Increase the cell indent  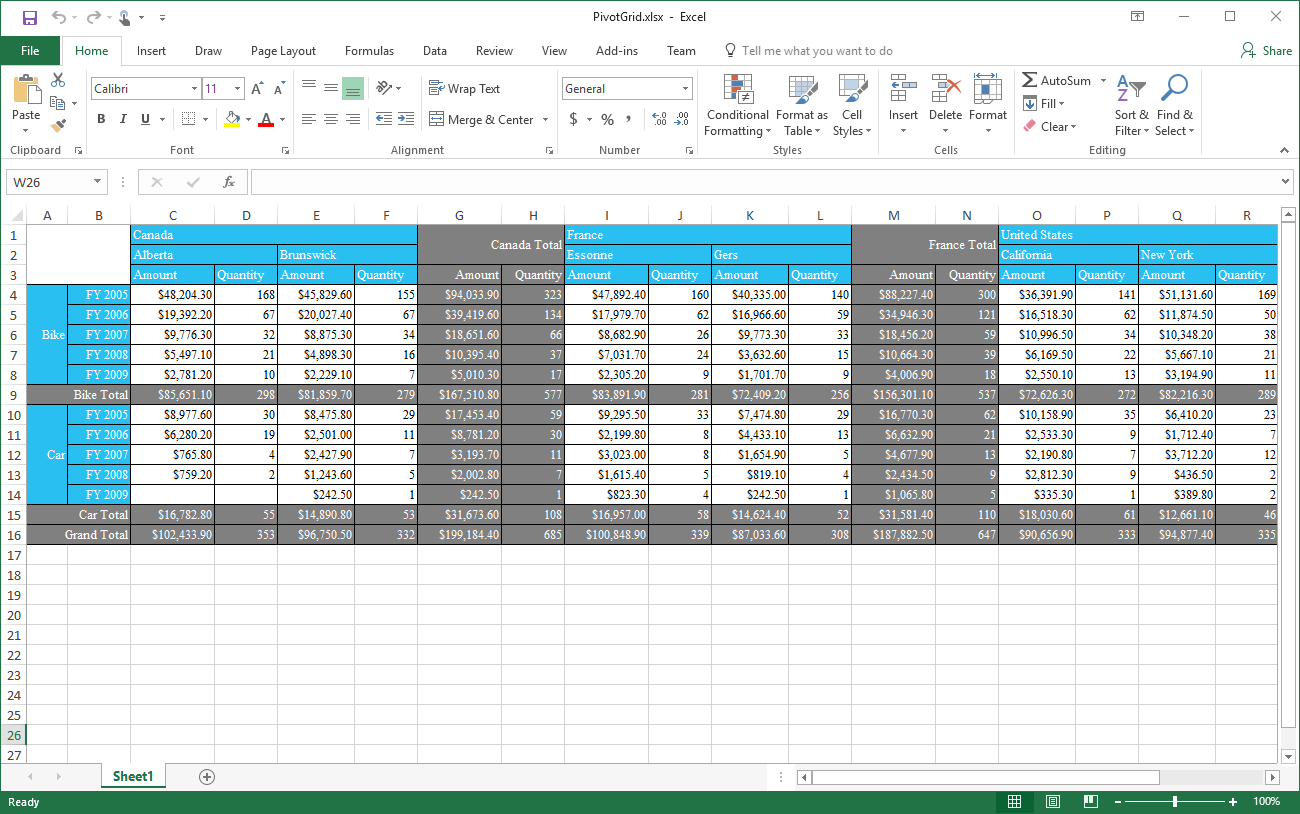click(406, 119)
